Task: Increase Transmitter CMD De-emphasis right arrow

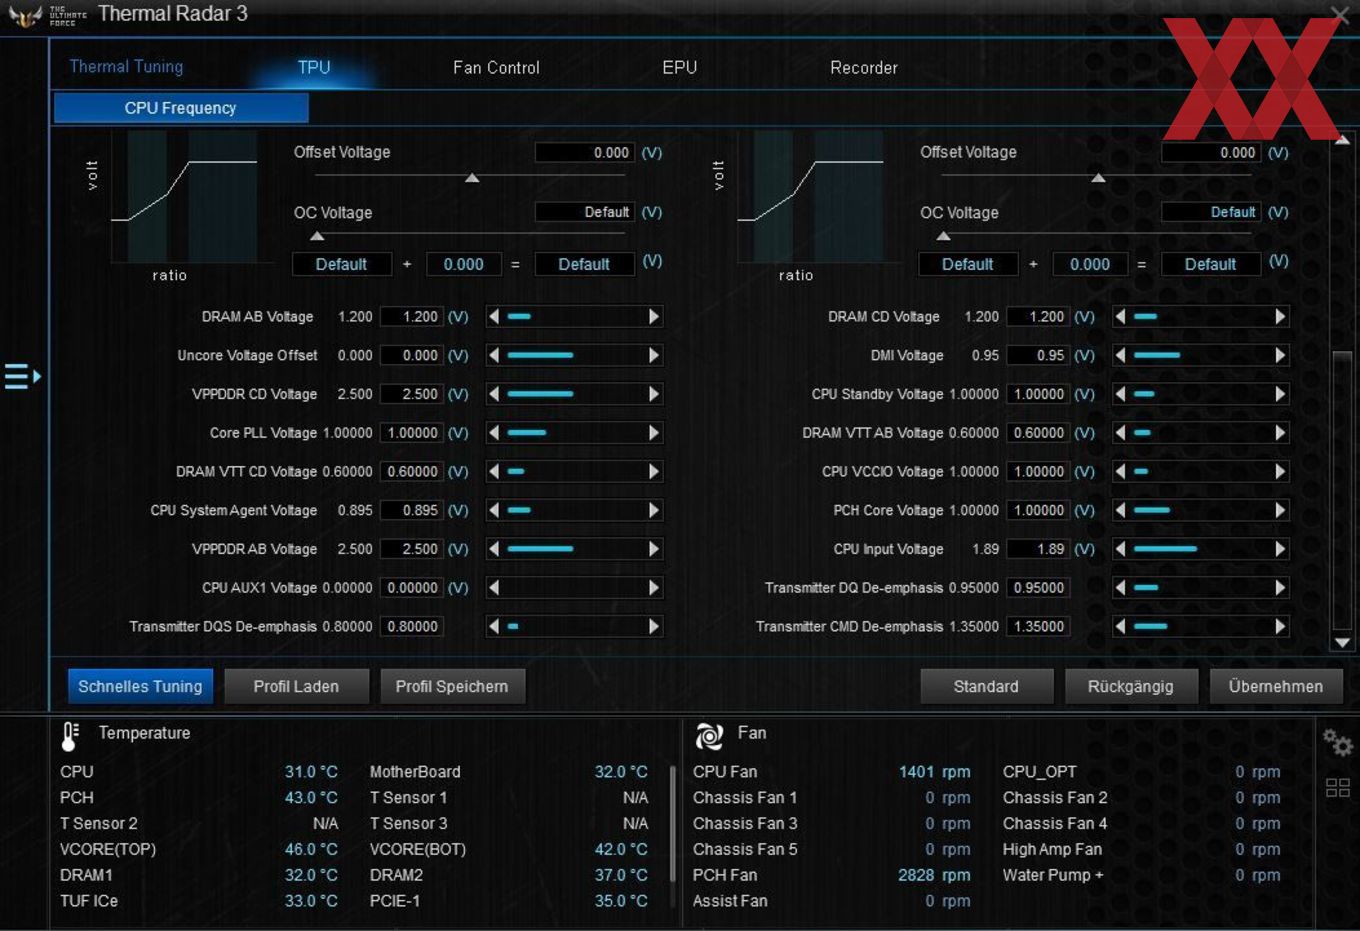Action: [1280, 626]
